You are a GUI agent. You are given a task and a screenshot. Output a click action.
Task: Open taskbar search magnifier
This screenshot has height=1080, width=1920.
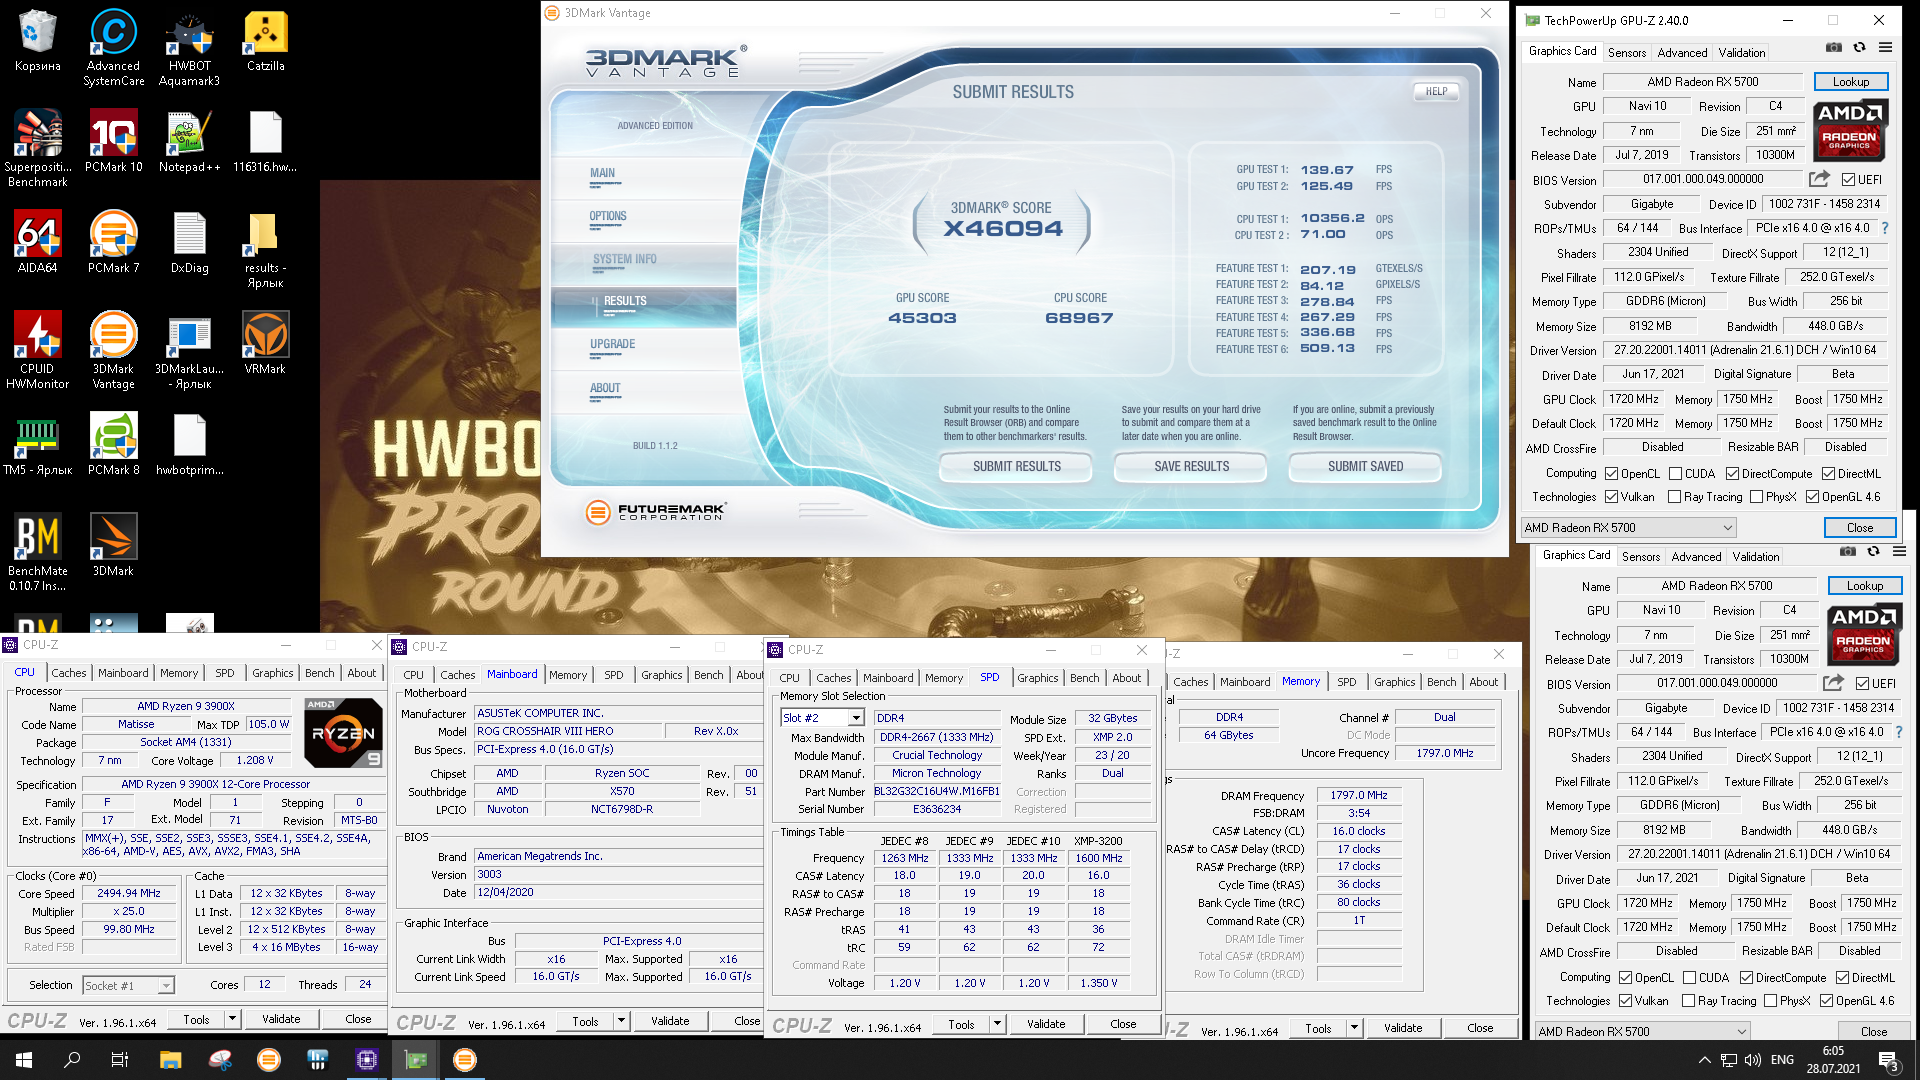[x=72, y=1060]
